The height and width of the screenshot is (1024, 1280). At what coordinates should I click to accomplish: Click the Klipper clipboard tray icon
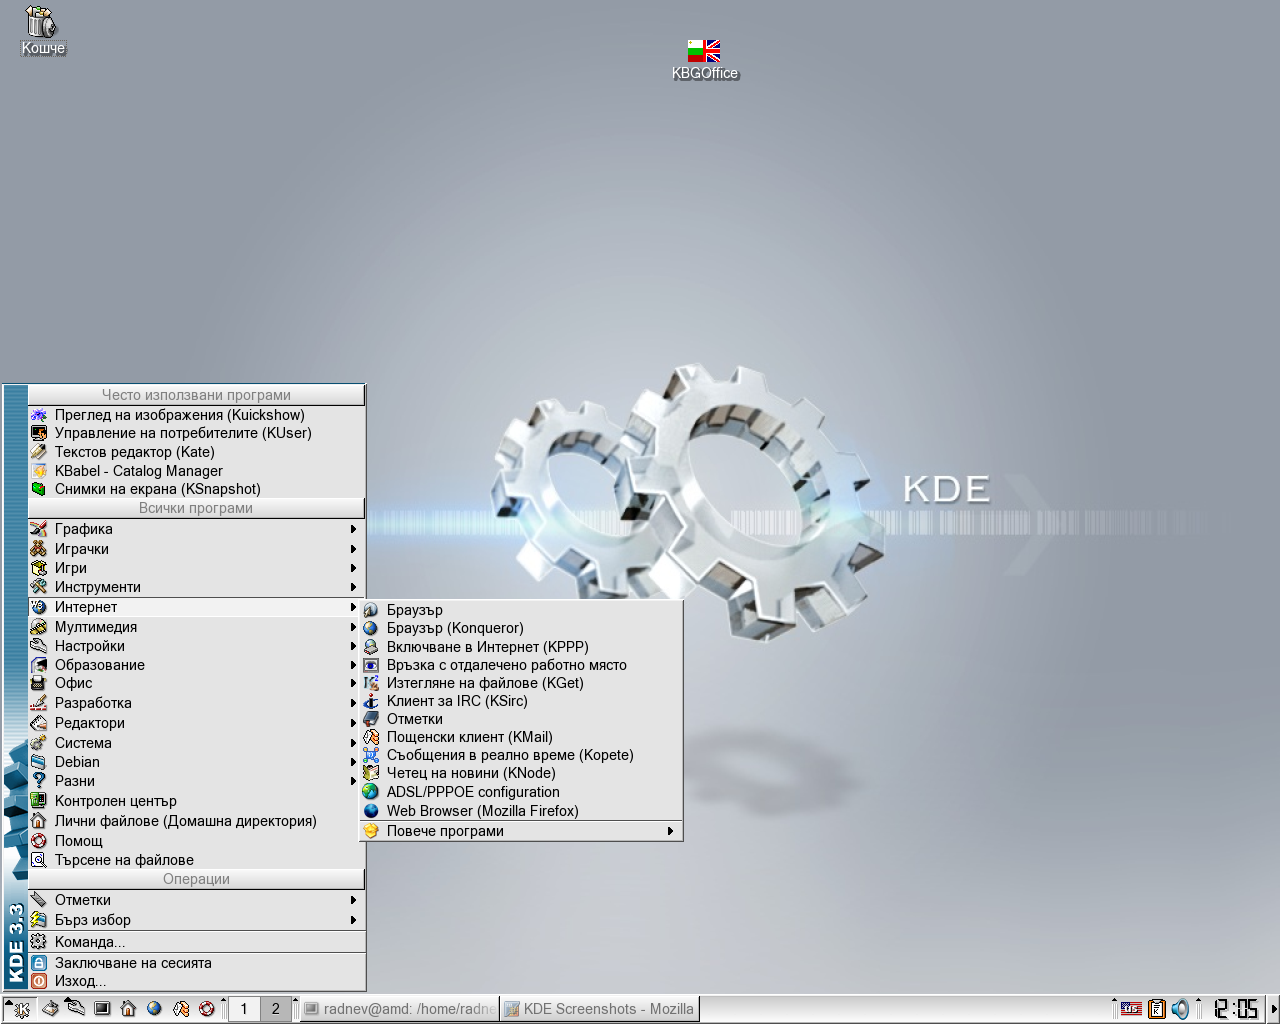pos(1156,1009)
